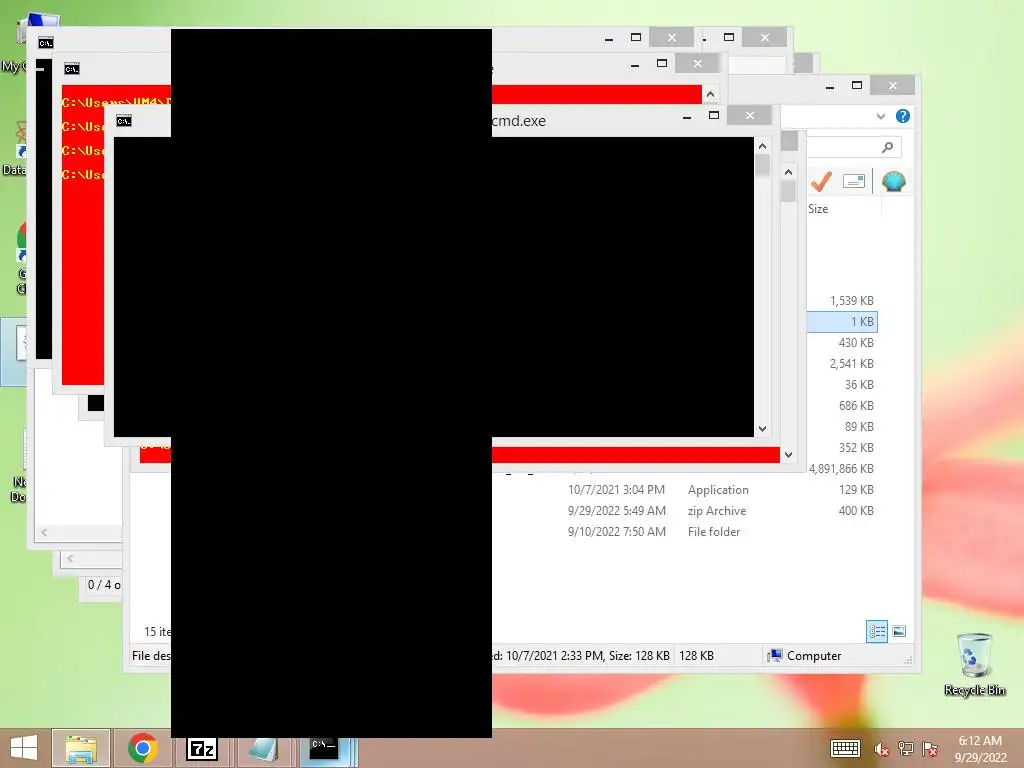1024x768 pixels.
Task: Click the scroll down arrow in cmd.exe window
Action: (762, 429)
